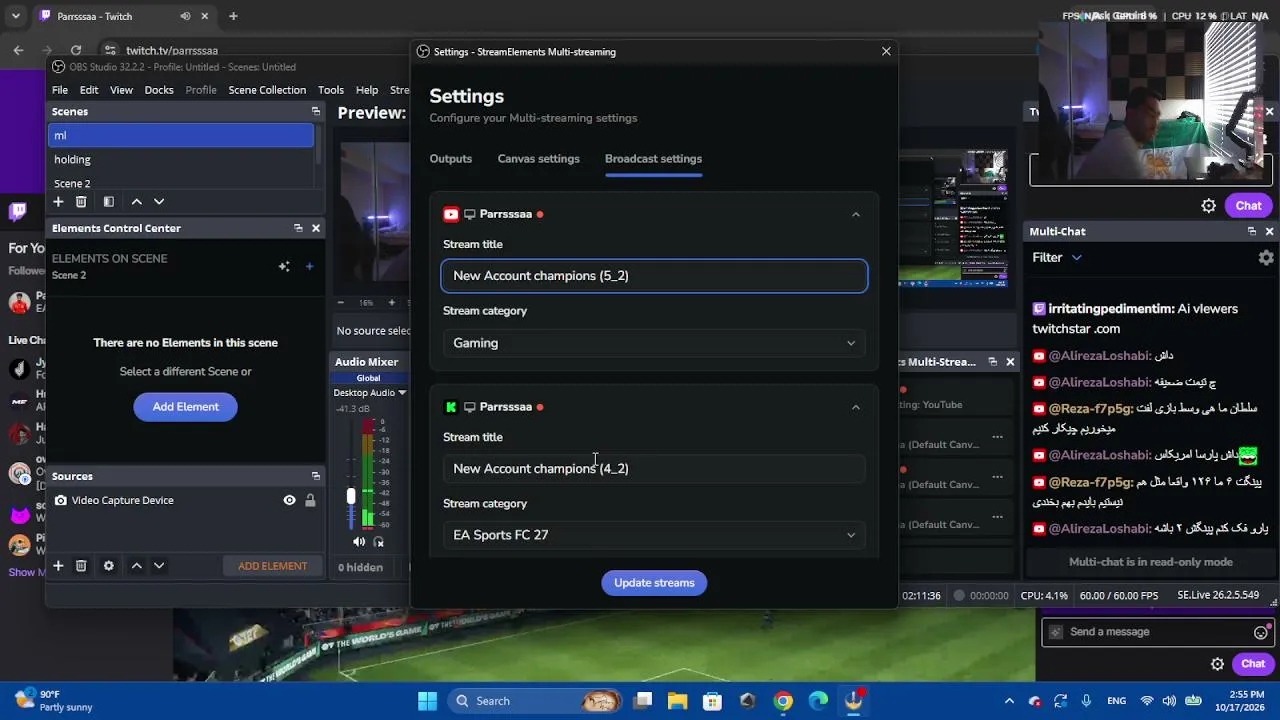Switch to the Outputs tab
The width and height of the screenshot is (1280, 720).
(x=451, y=159)
